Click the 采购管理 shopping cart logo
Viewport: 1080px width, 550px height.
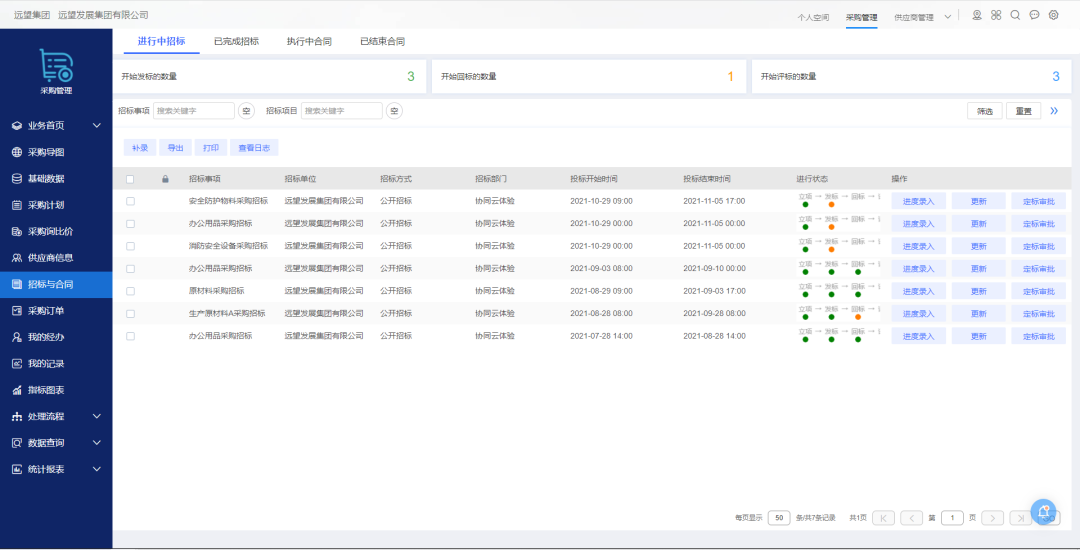click(56, 65)
